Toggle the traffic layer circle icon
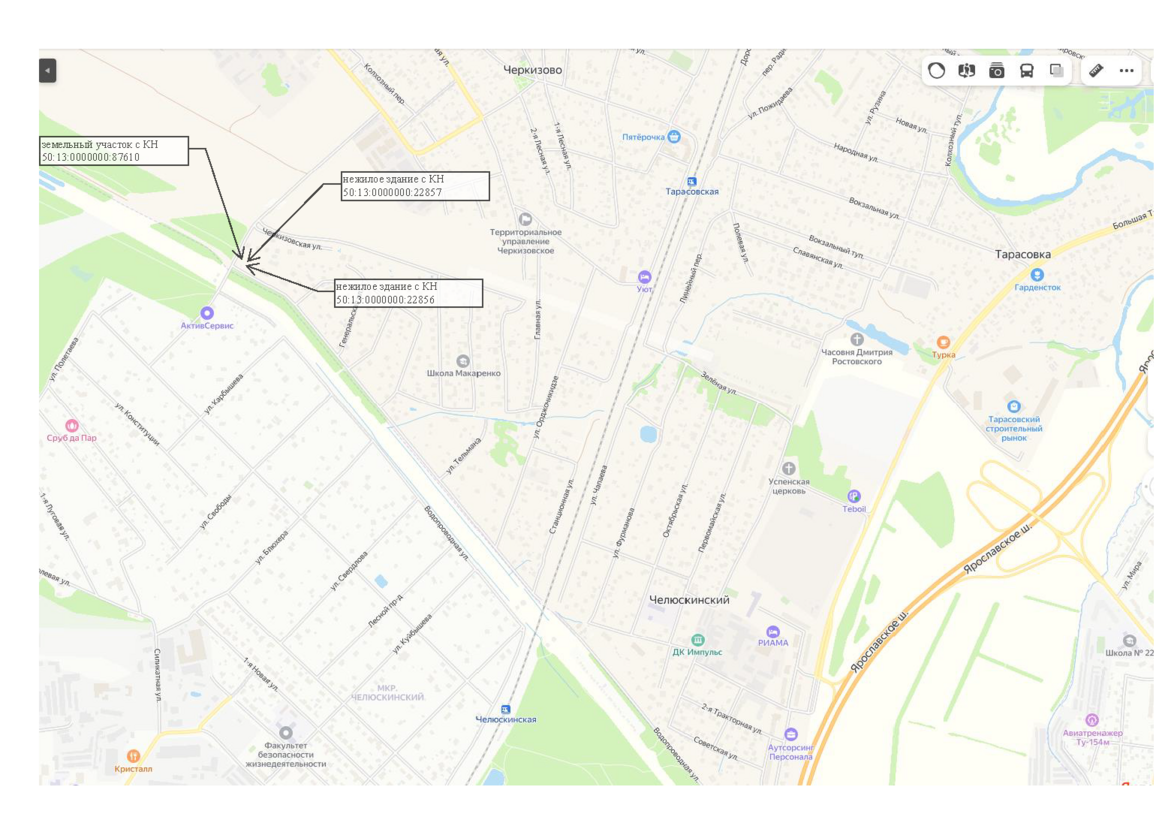Viewport: 1168px width, 820px height. pyautogui.click(x=936, y=70)
